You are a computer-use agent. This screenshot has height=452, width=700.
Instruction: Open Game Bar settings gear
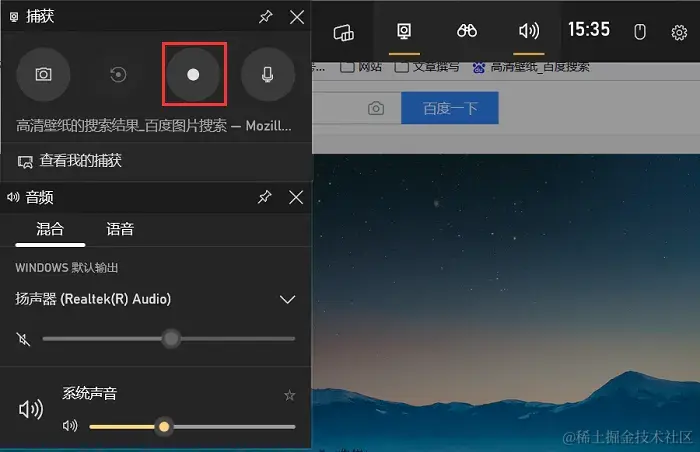(679, 32)
